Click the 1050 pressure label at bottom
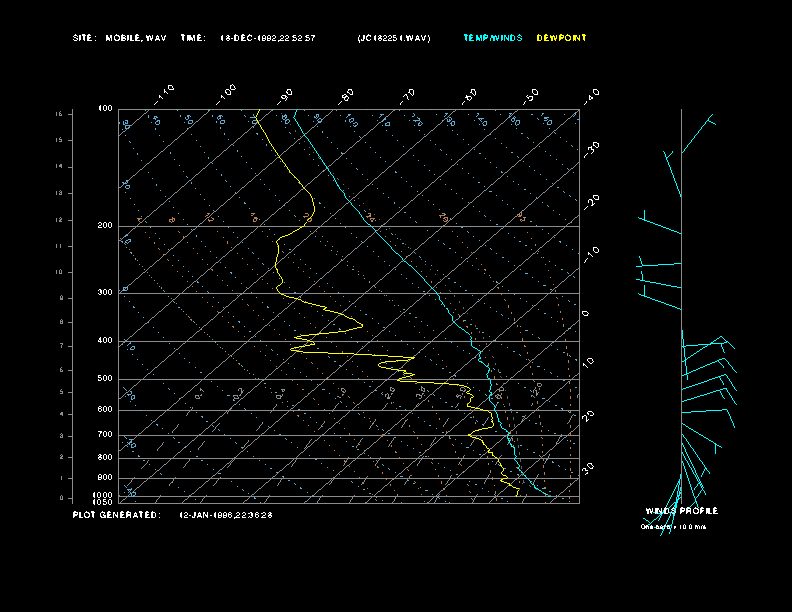Screen dimensions: 792x612 104,502
